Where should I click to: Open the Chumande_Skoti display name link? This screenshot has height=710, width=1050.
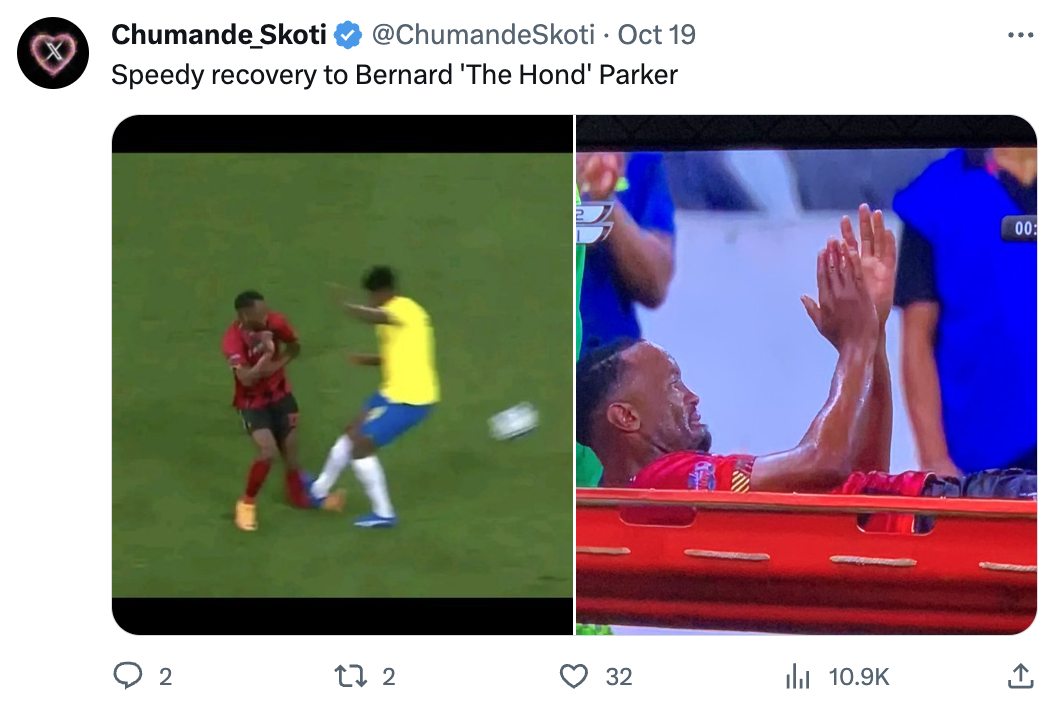coord(219,35)
